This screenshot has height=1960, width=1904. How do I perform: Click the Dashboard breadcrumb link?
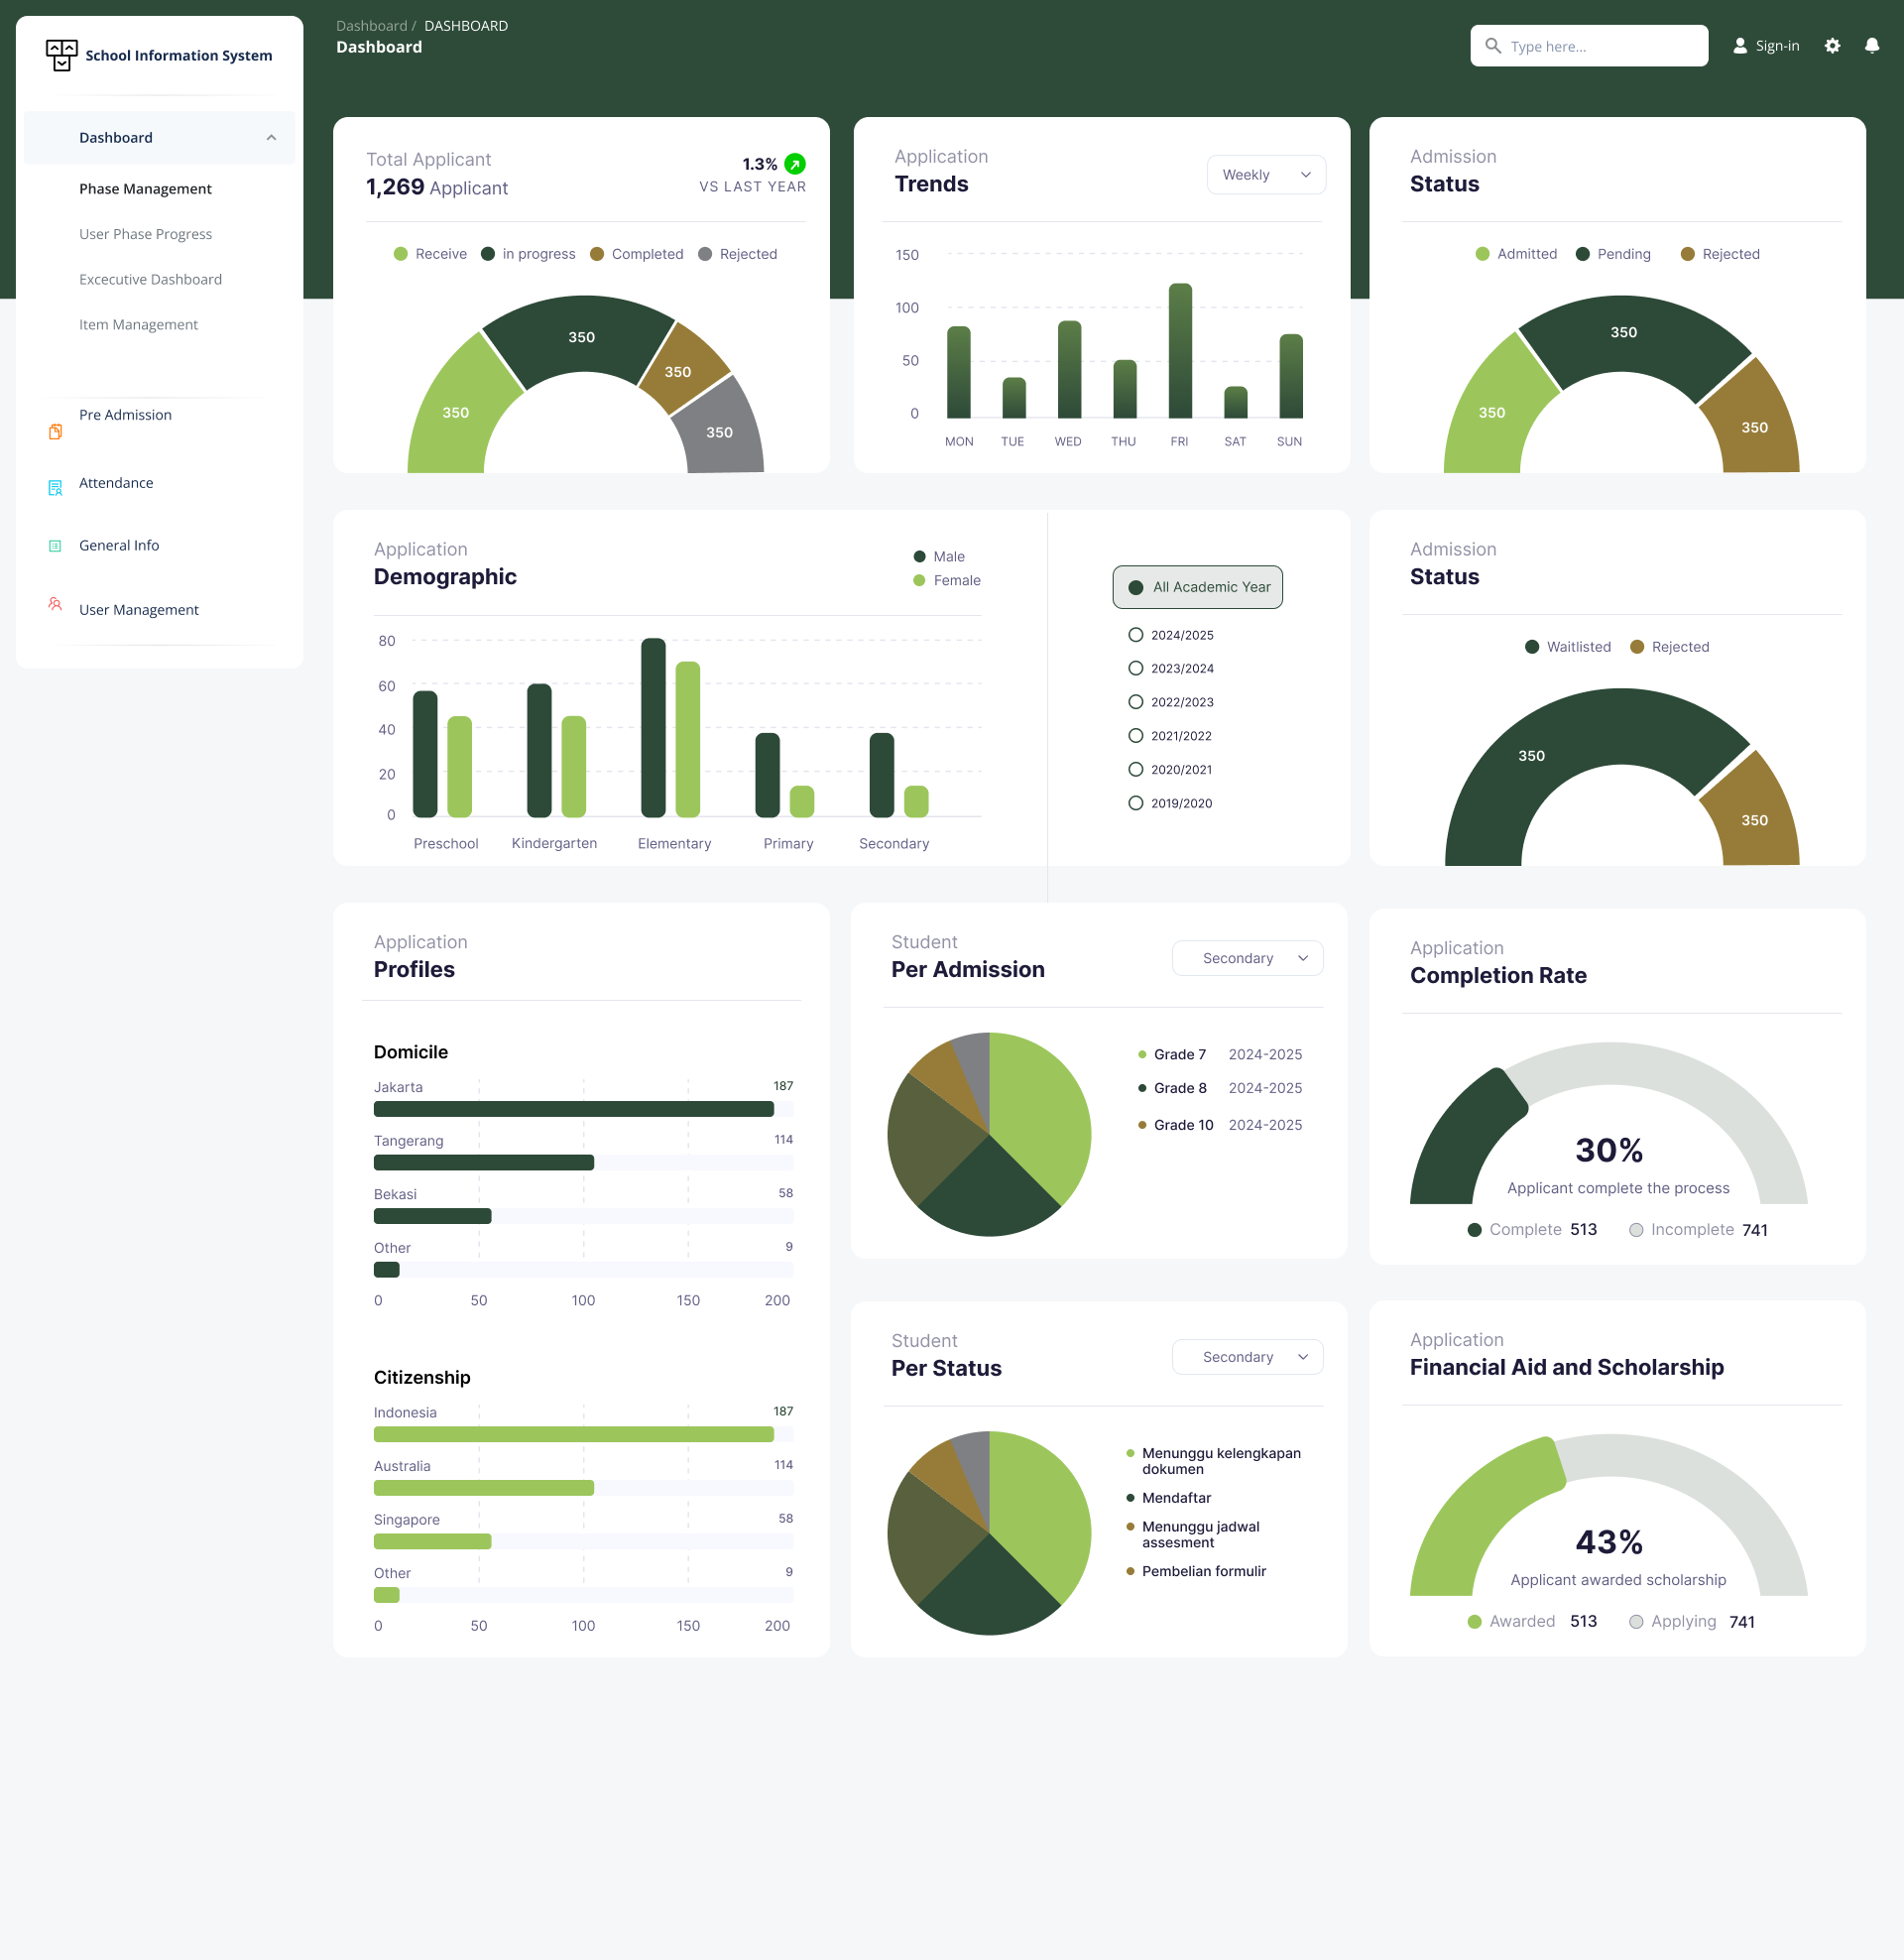[371, 26]
